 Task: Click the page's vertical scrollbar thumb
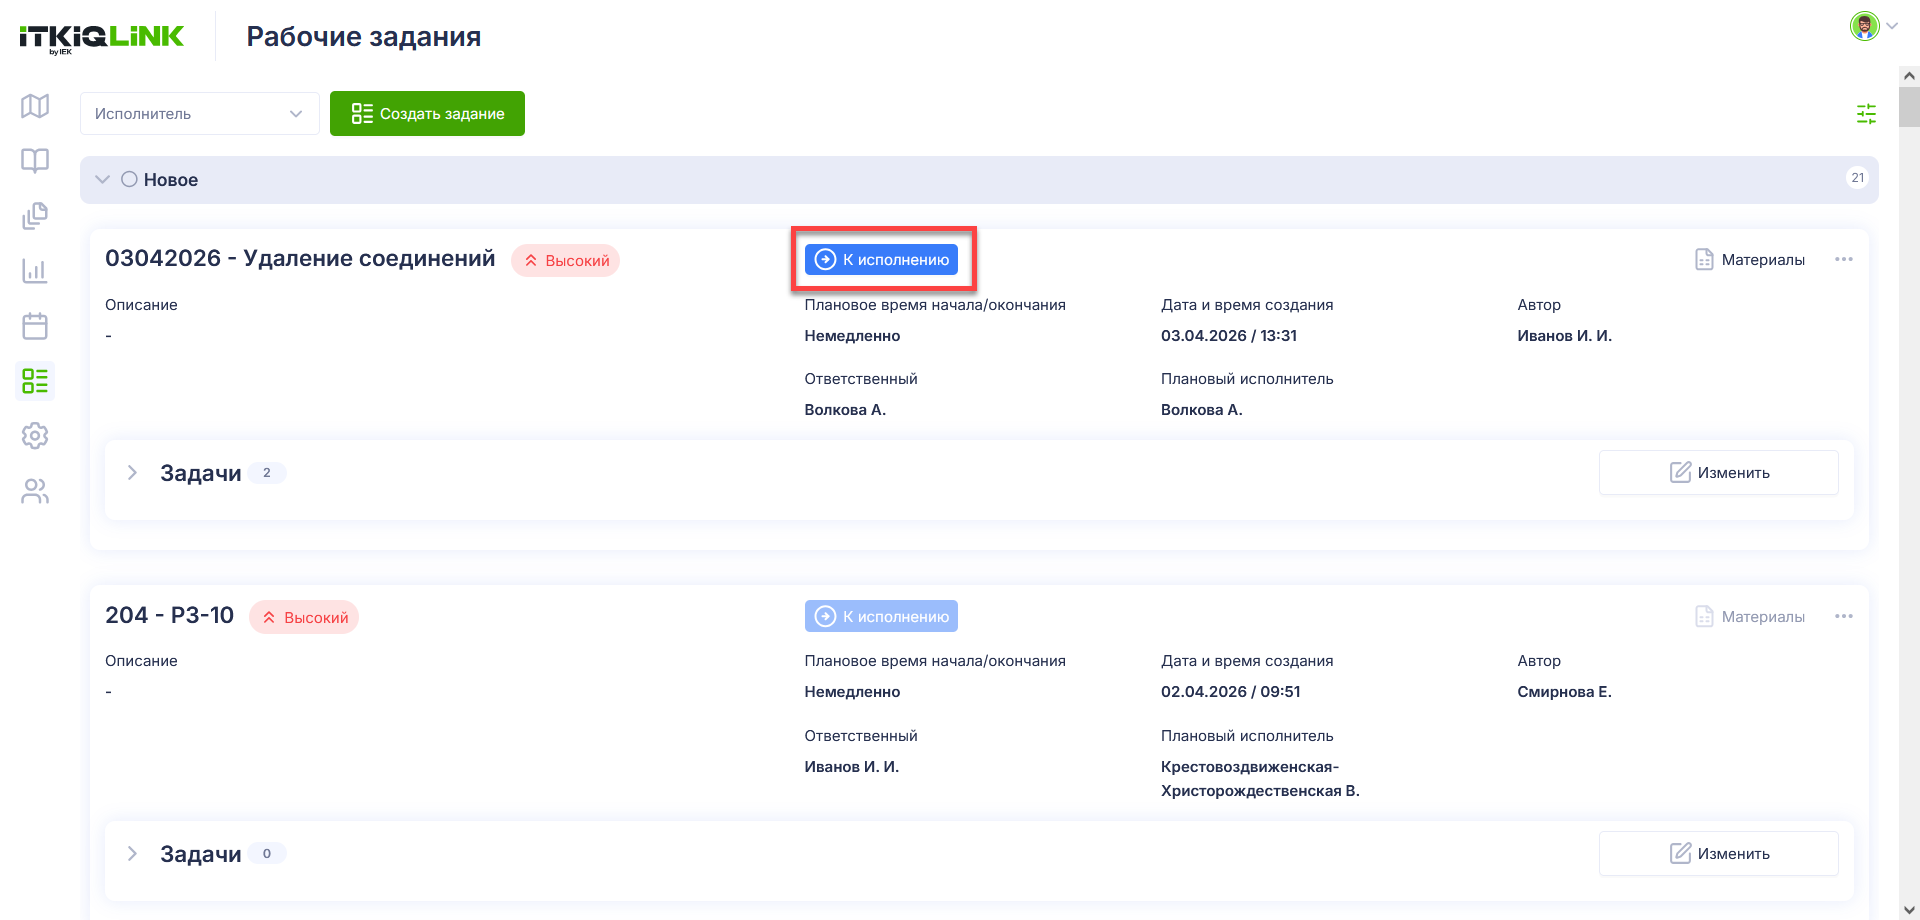pos(1909,107)
